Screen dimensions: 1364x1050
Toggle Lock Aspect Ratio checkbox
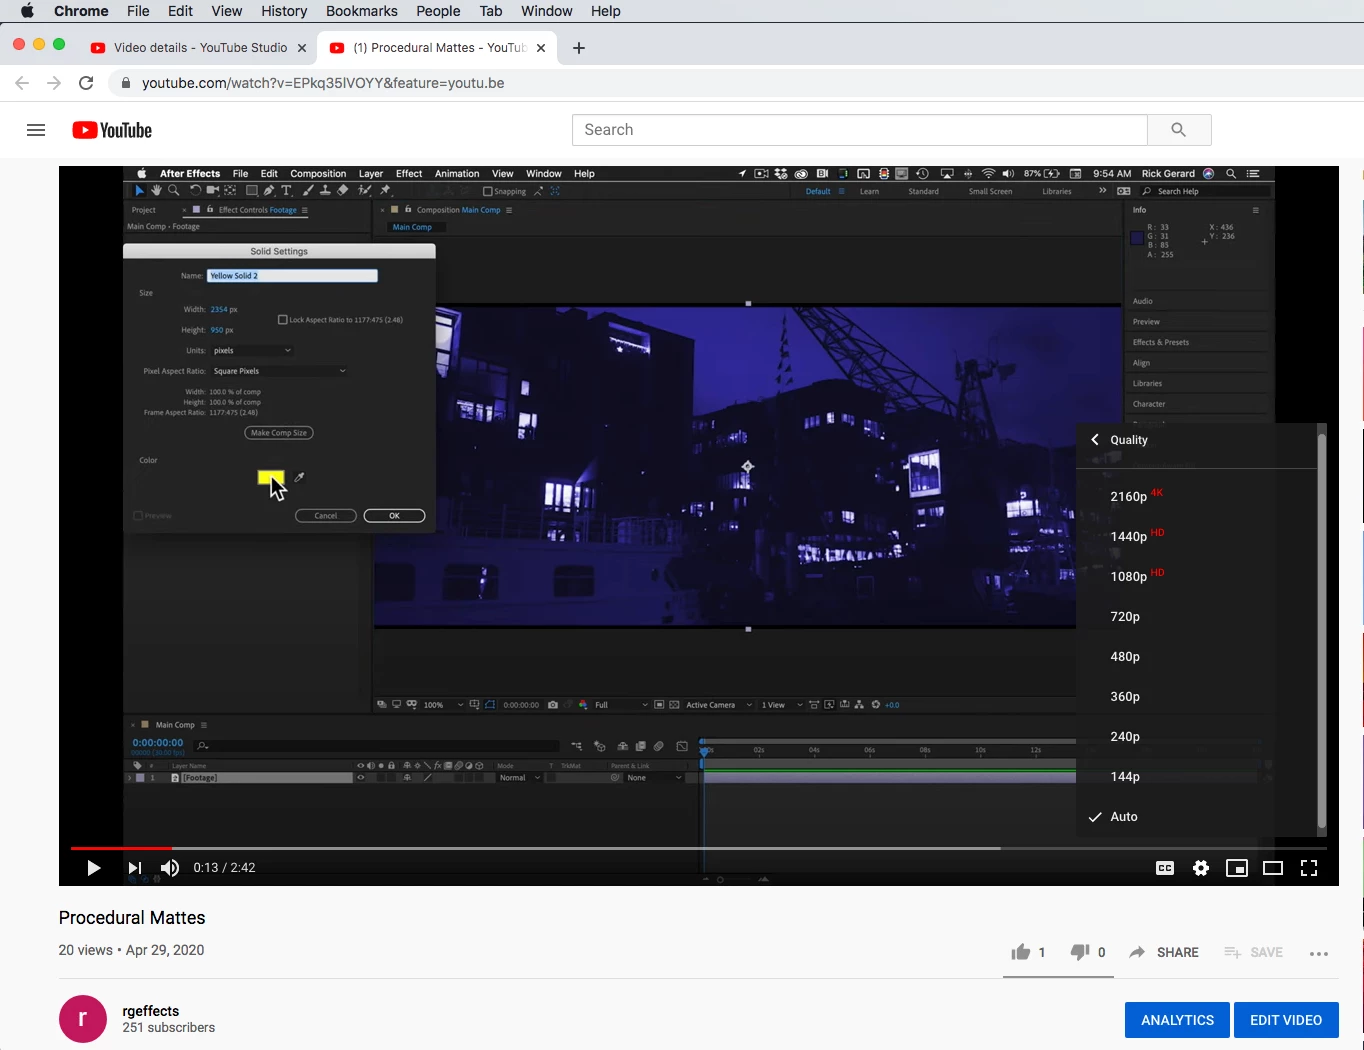pos(282,320)
